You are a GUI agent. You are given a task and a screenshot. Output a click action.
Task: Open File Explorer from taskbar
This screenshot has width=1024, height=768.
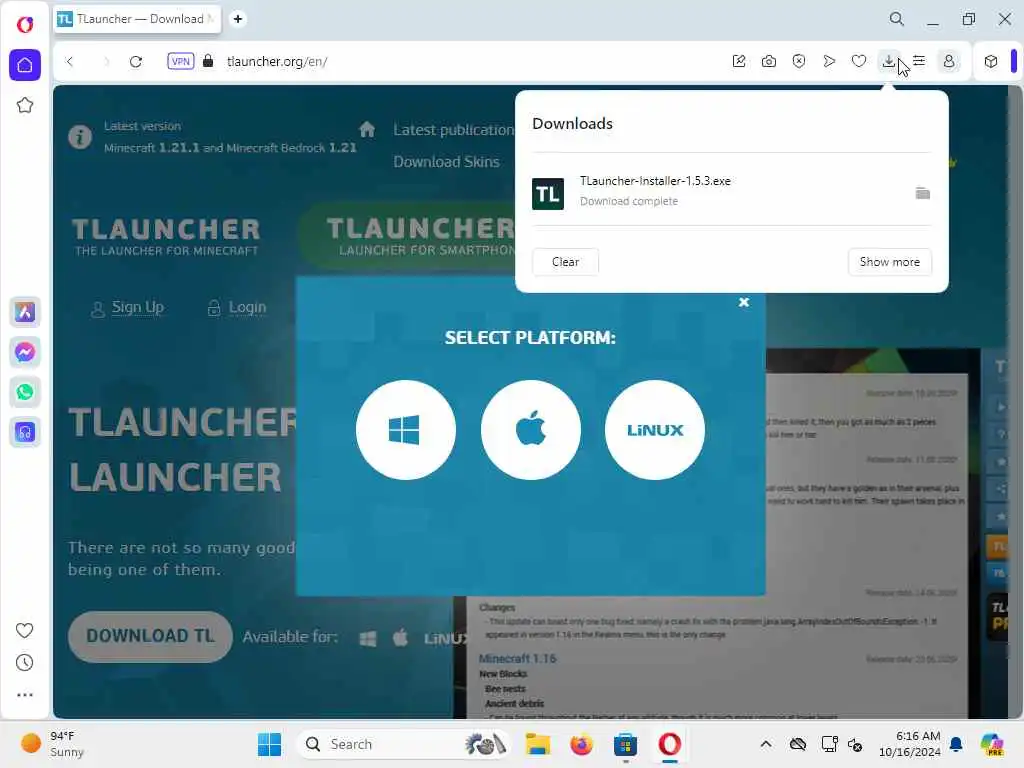538,744
